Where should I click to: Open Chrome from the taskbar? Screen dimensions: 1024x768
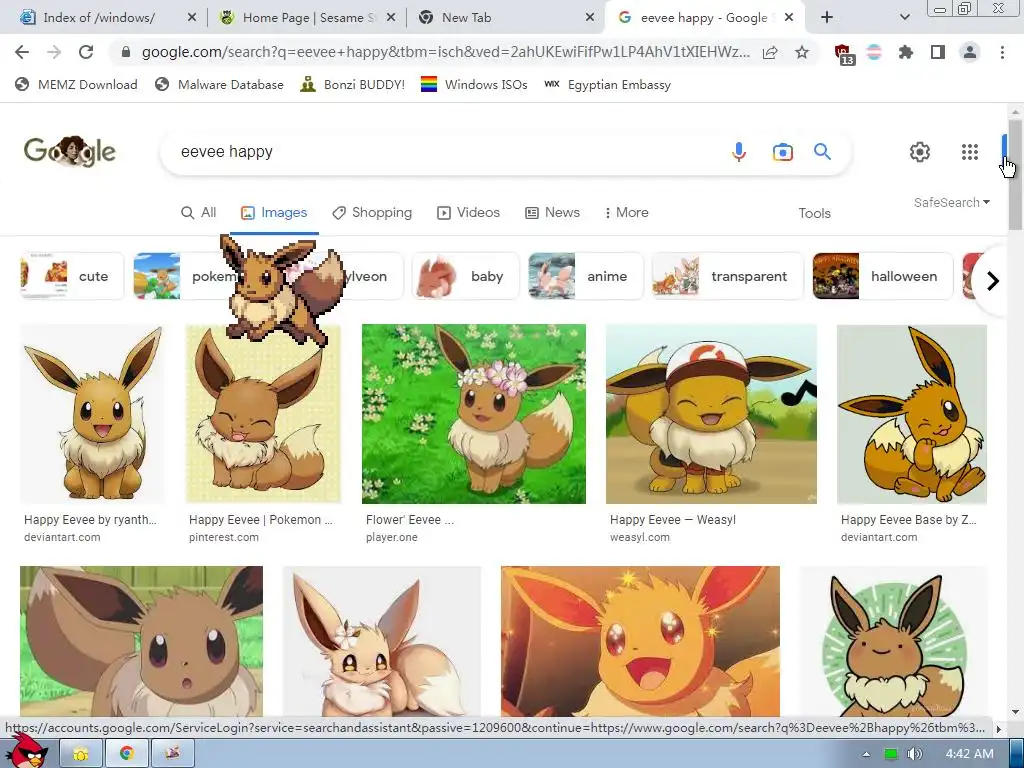point(127,754)
